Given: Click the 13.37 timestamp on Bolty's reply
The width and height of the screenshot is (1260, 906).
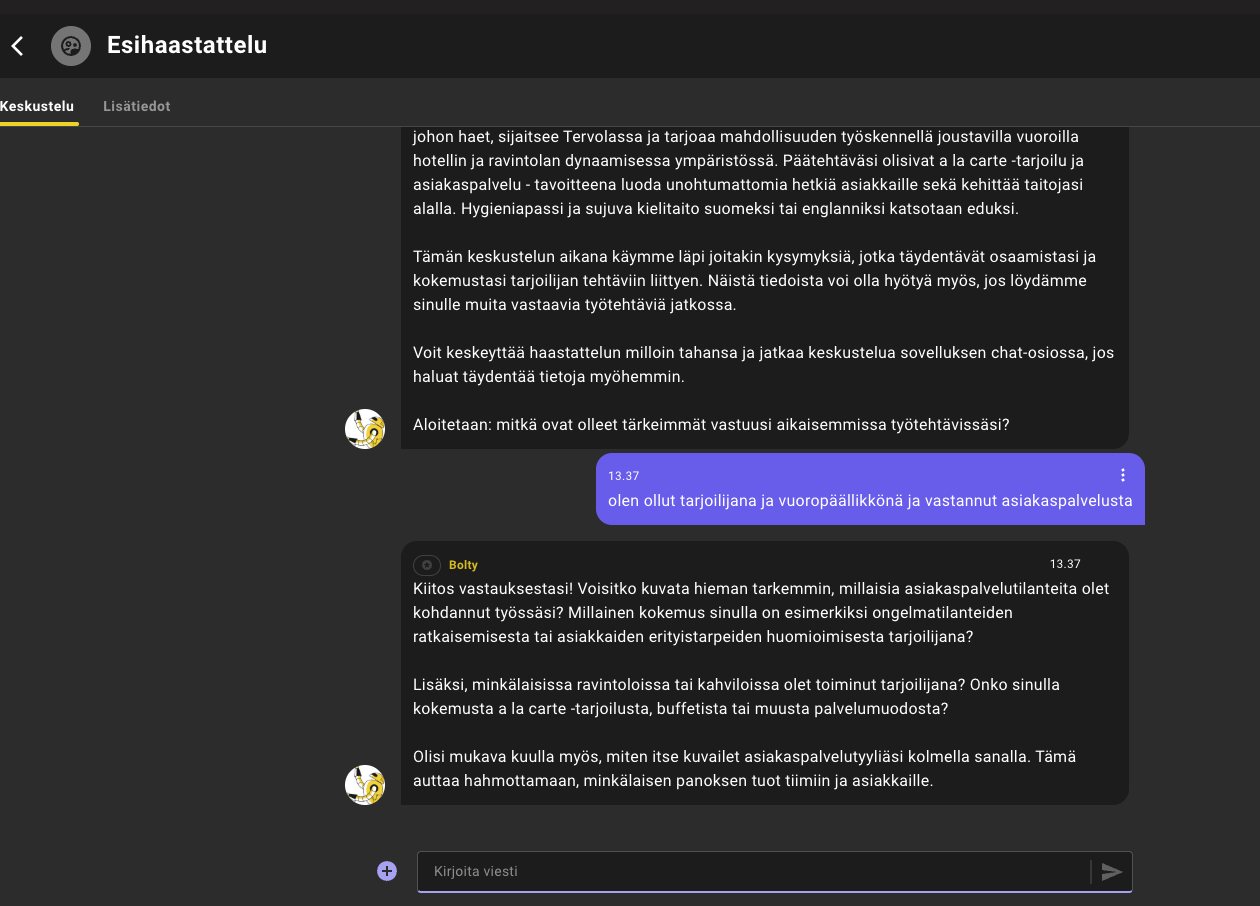Looking at the screenshot, I should 1065,564.
